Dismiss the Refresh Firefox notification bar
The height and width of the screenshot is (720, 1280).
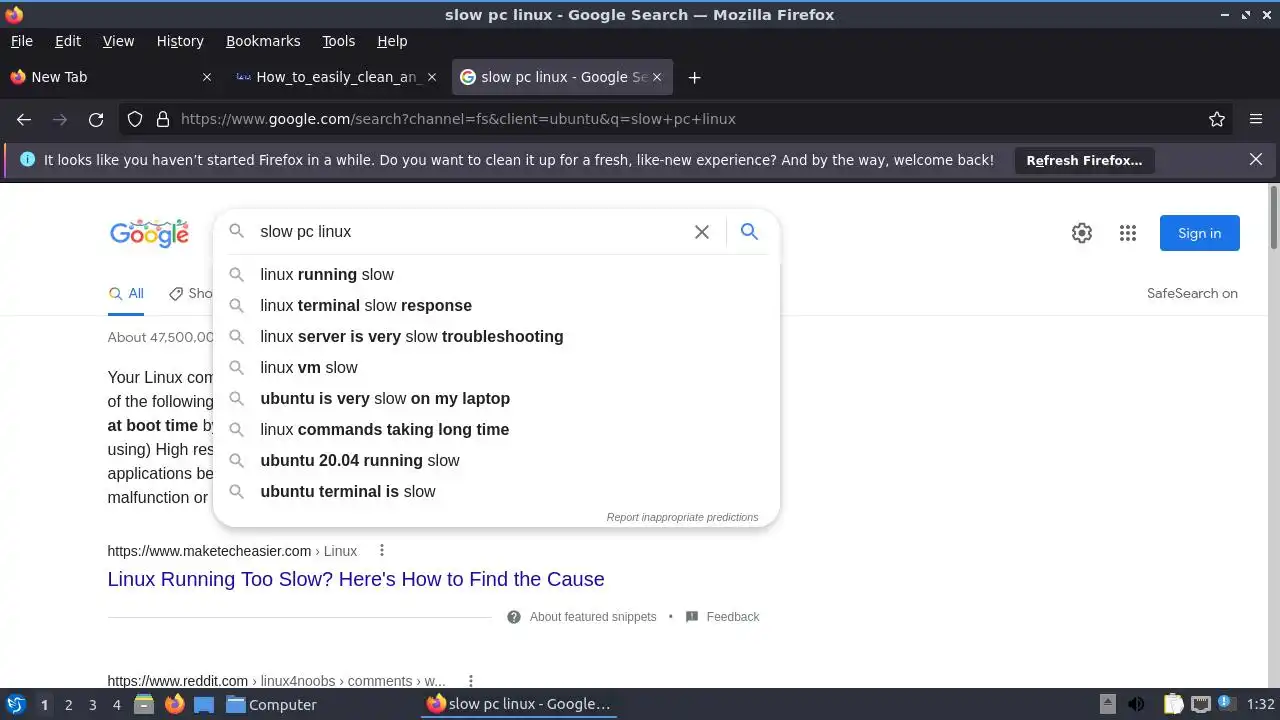pos(1256,159)
